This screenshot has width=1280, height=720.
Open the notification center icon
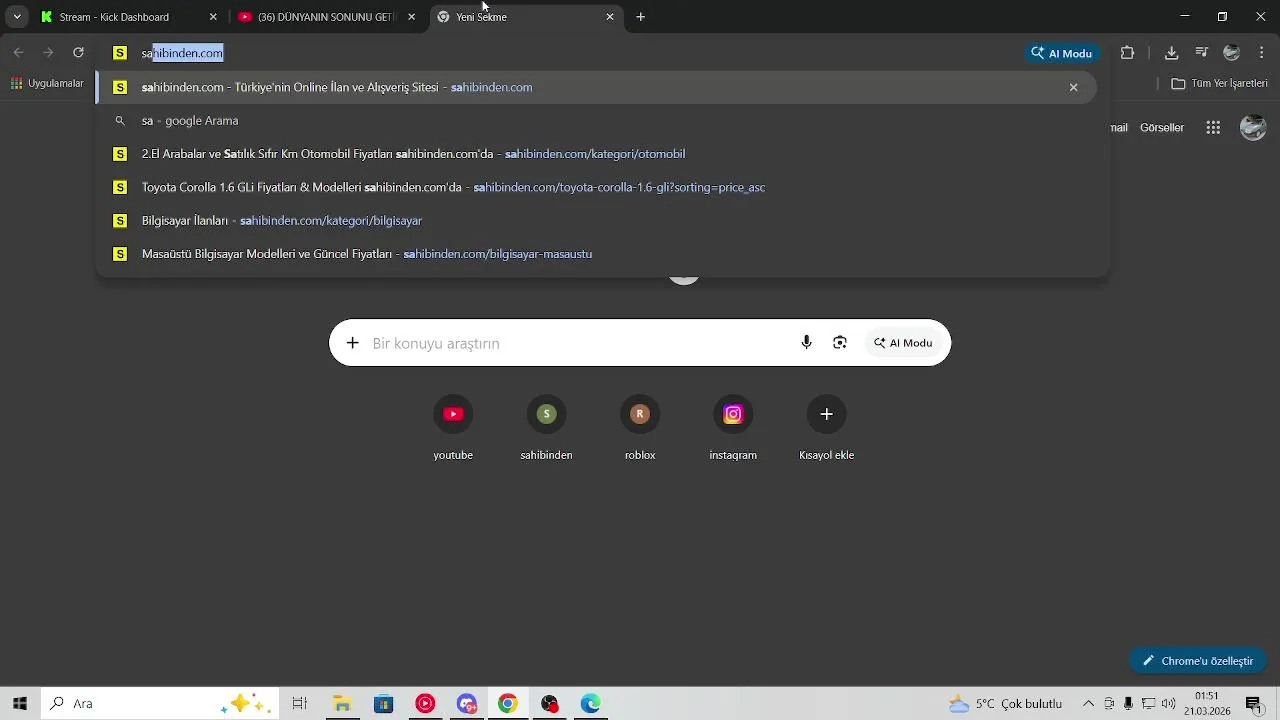coord(1253,704)
